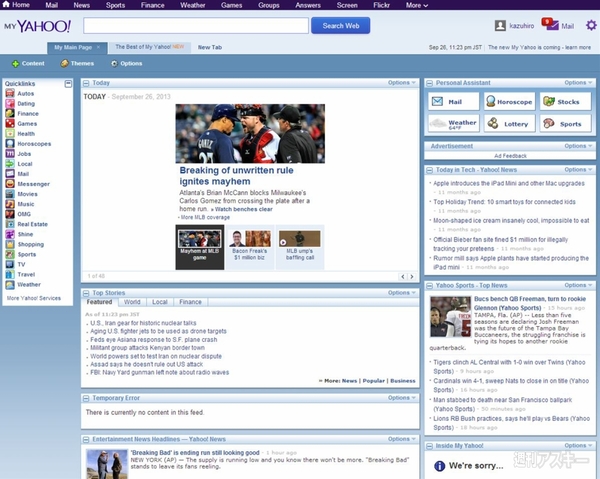
Task: Open Options dropdown of Today module
Action: [401, 83]
